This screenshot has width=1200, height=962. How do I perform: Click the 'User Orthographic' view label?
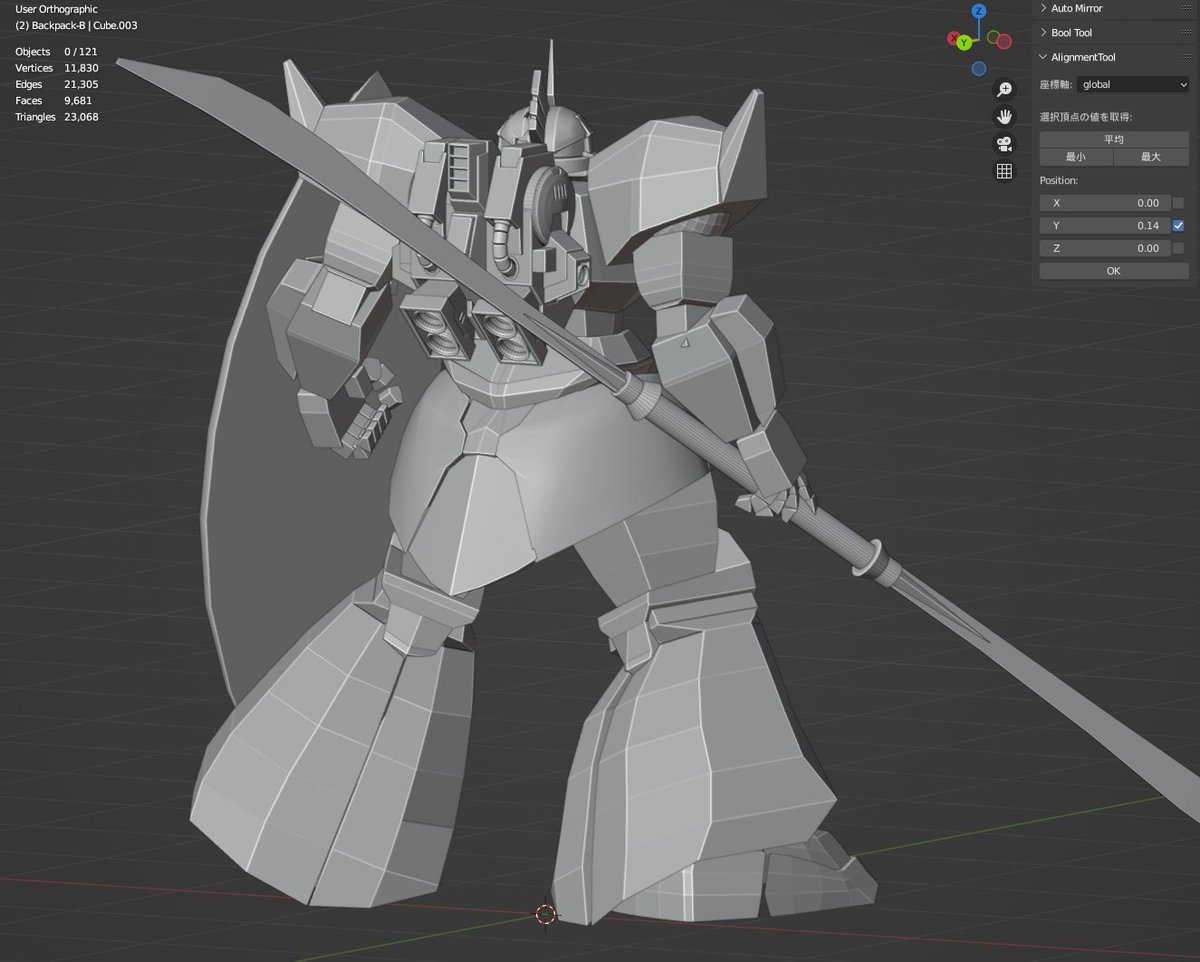click(57, 9)
